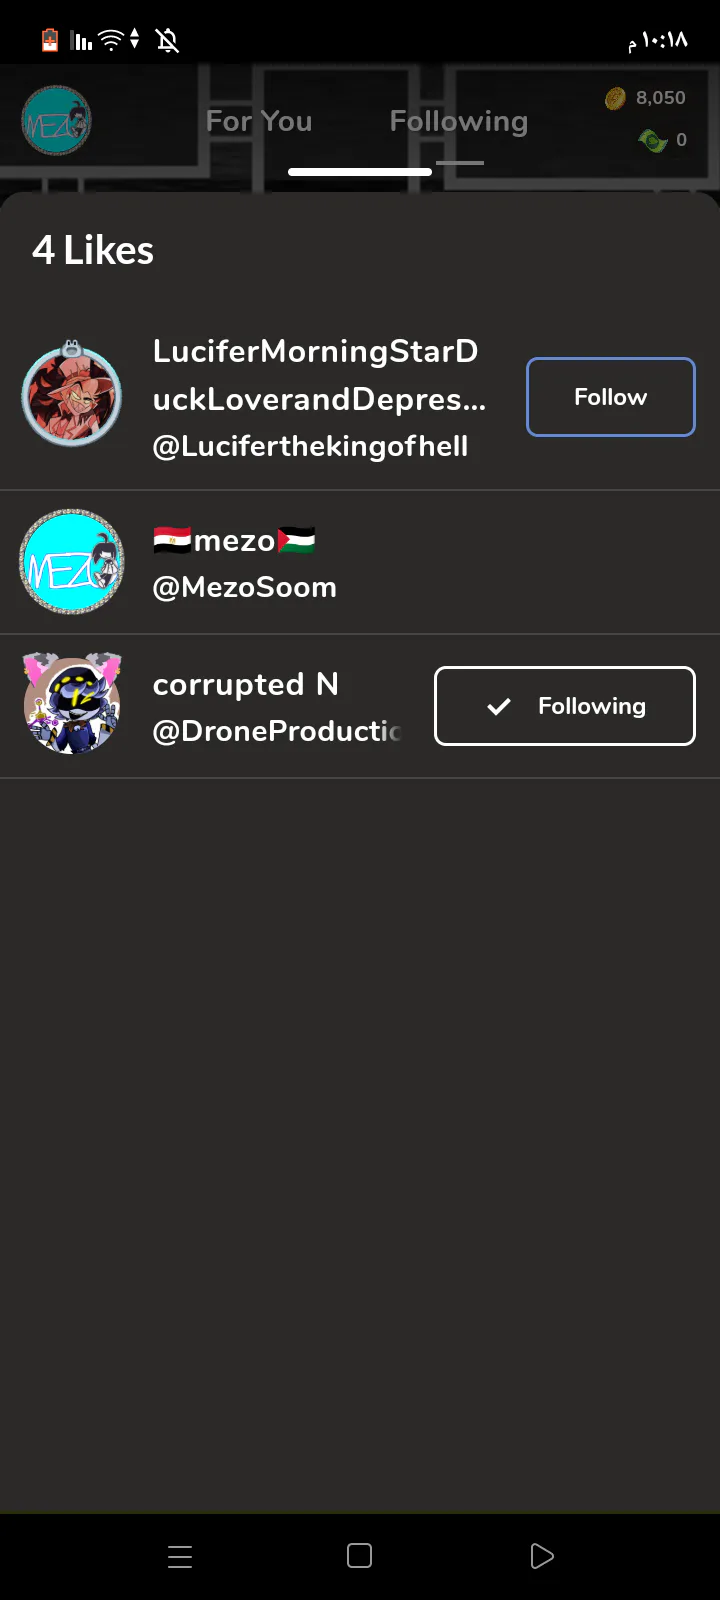This screenshot has width=720, height=1600.
Task: Switch to the For You tab
Action: [259, 121]
